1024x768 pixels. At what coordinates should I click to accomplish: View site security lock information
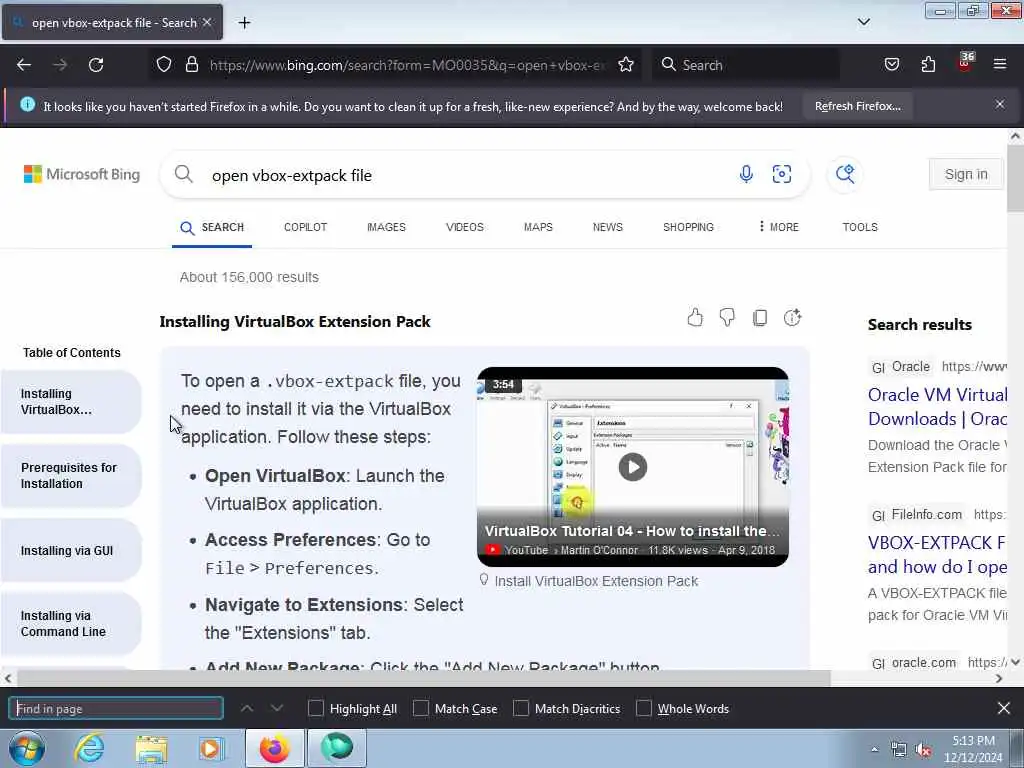tap(191, 64)
